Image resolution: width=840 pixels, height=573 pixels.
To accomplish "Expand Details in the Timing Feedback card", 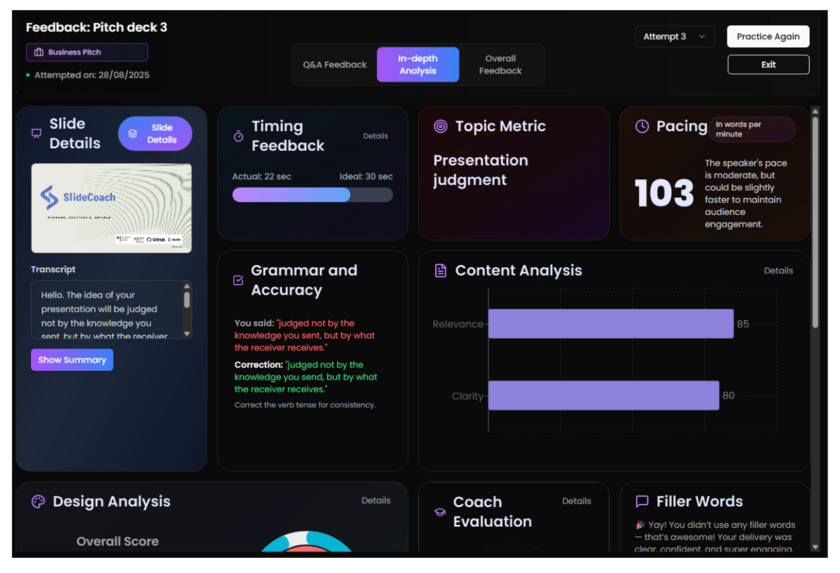I will [x=375, y=136].
